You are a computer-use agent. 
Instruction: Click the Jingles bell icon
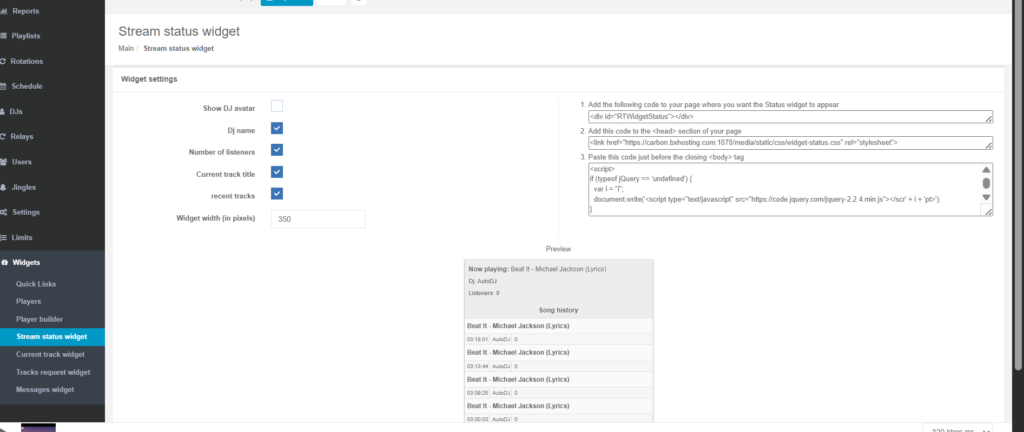pyautogui.click(x=3, y=187)
